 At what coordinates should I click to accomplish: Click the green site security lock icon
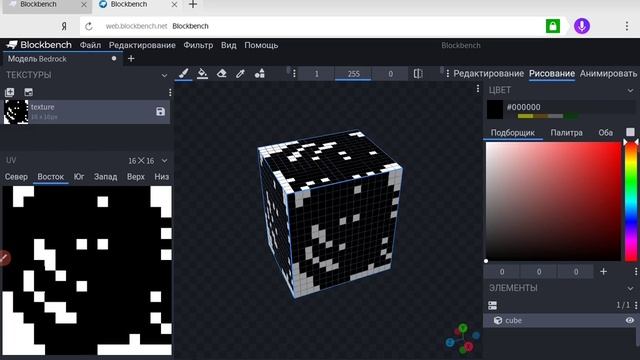click(x=553, y=26)
